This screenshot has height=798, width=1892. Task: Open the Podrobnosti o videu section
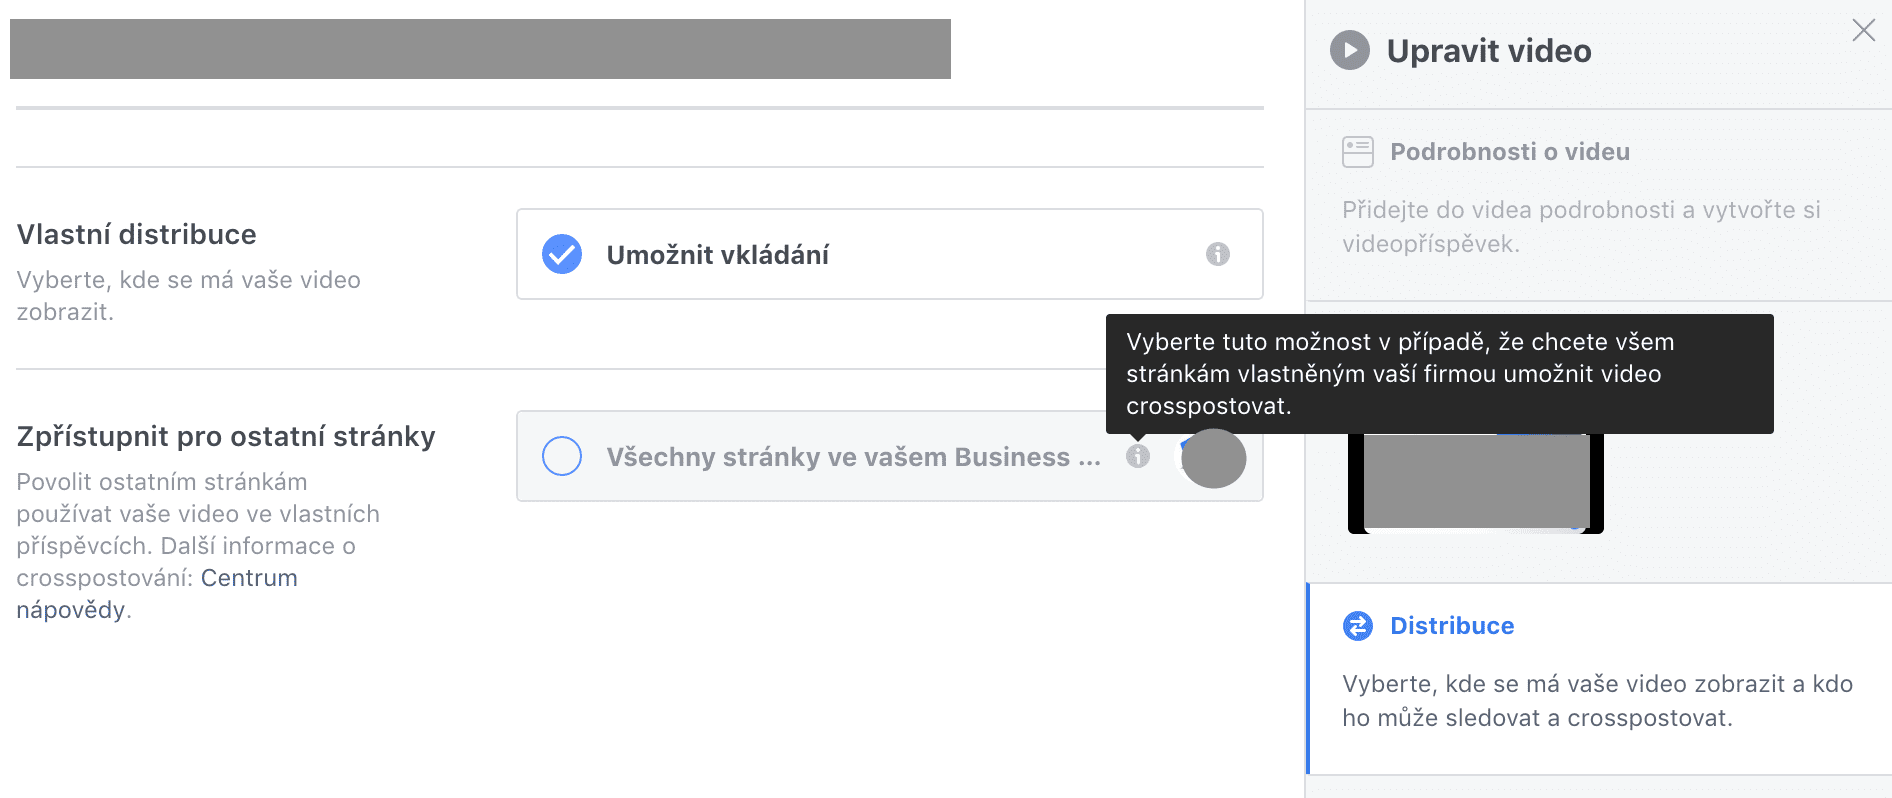[x=1509, y=152]
